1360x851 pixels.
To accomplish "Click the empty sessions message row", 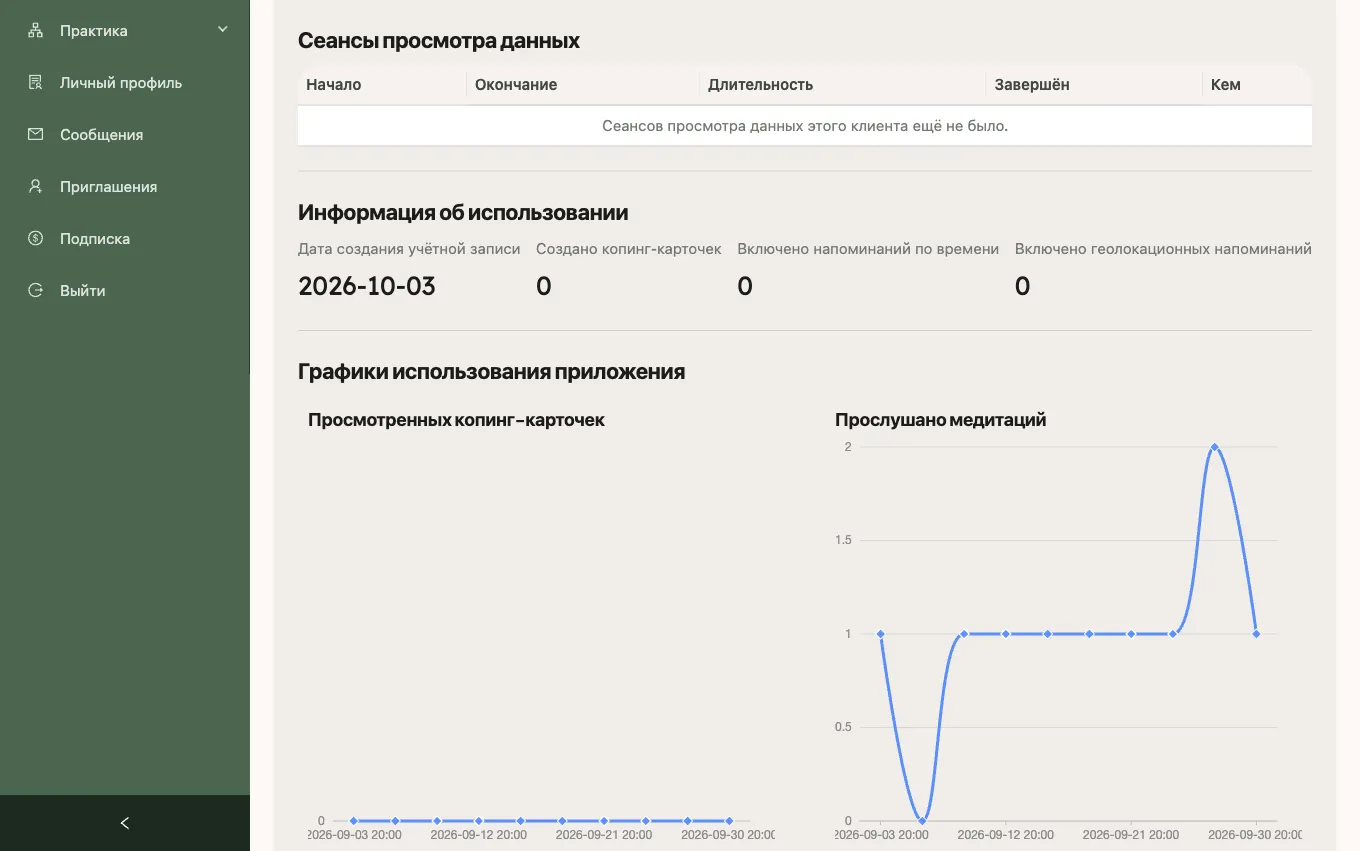I will click(805, 126).
